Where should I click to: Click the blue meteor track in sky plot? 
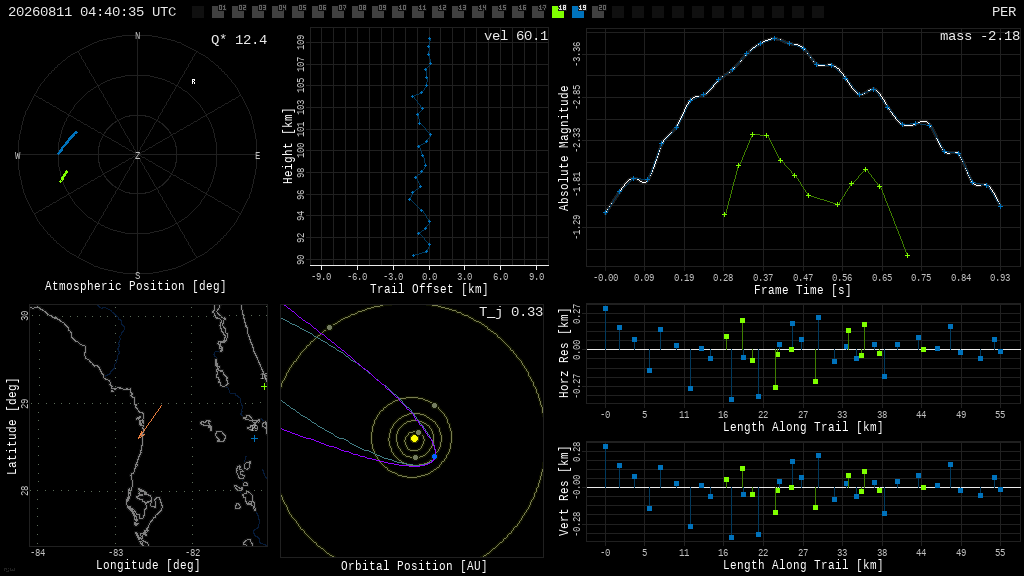click(x=67, y=142)
